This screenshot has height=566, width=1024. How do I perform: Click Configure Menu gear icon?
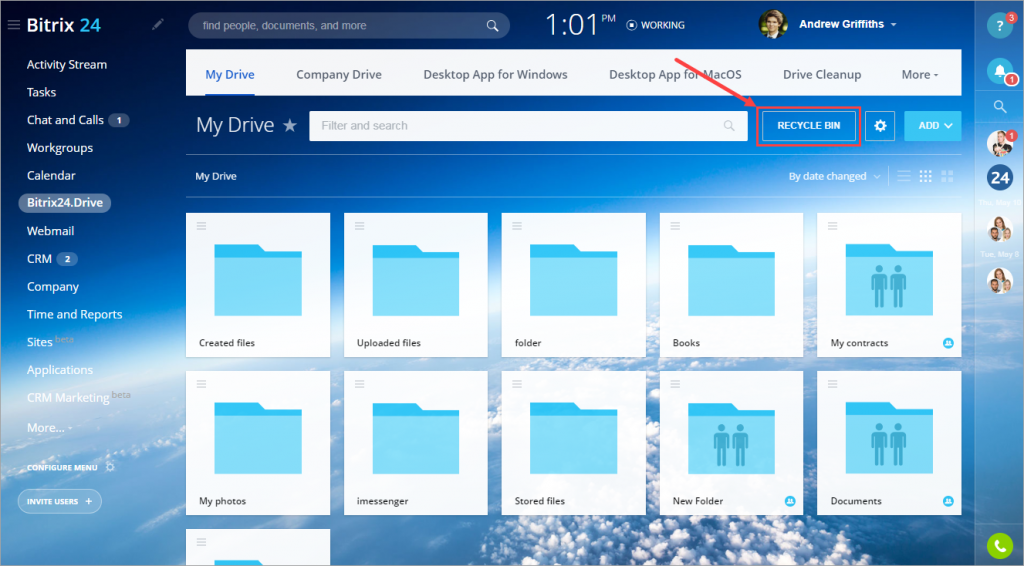pyautogui.click(x=110, y=467)
